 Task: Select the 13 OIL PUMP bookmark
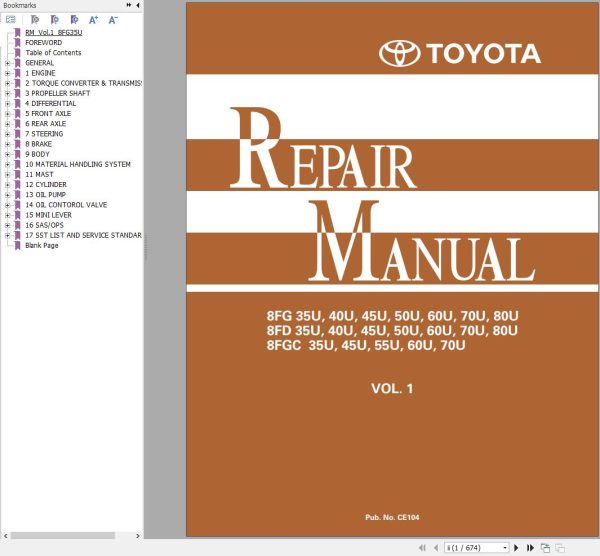(x=46, y=194)
